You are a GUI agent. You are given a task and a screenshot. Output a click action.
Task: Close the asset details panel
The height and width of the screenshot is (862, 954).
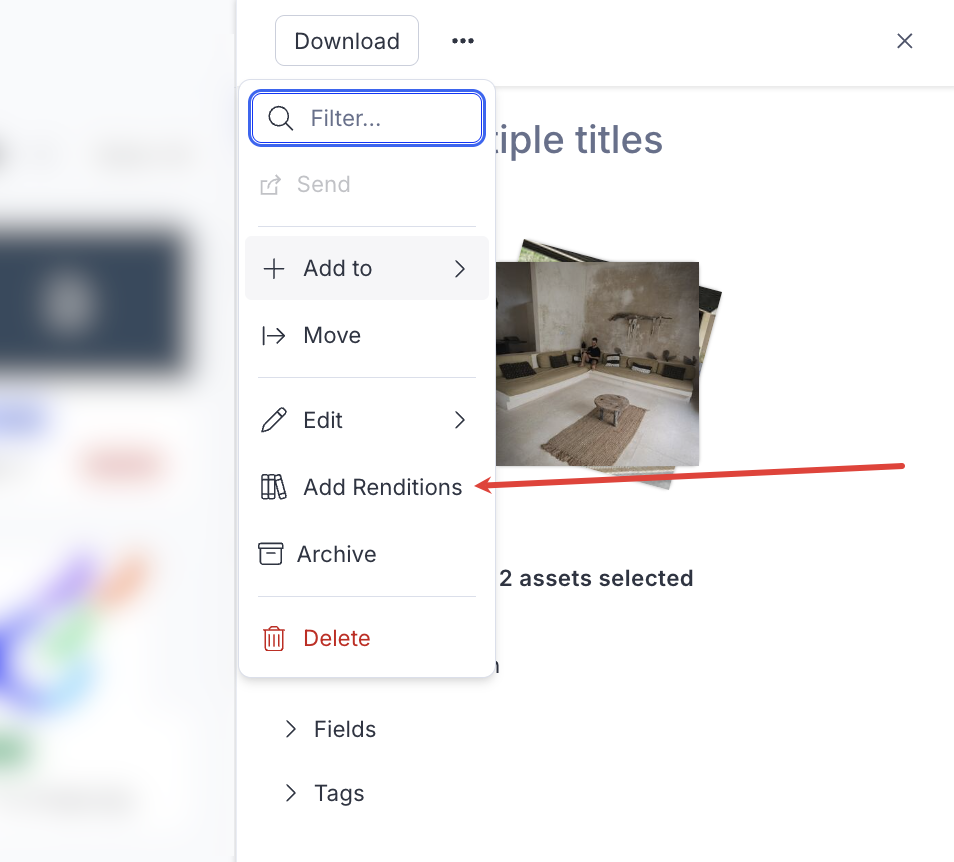[904, 41]
